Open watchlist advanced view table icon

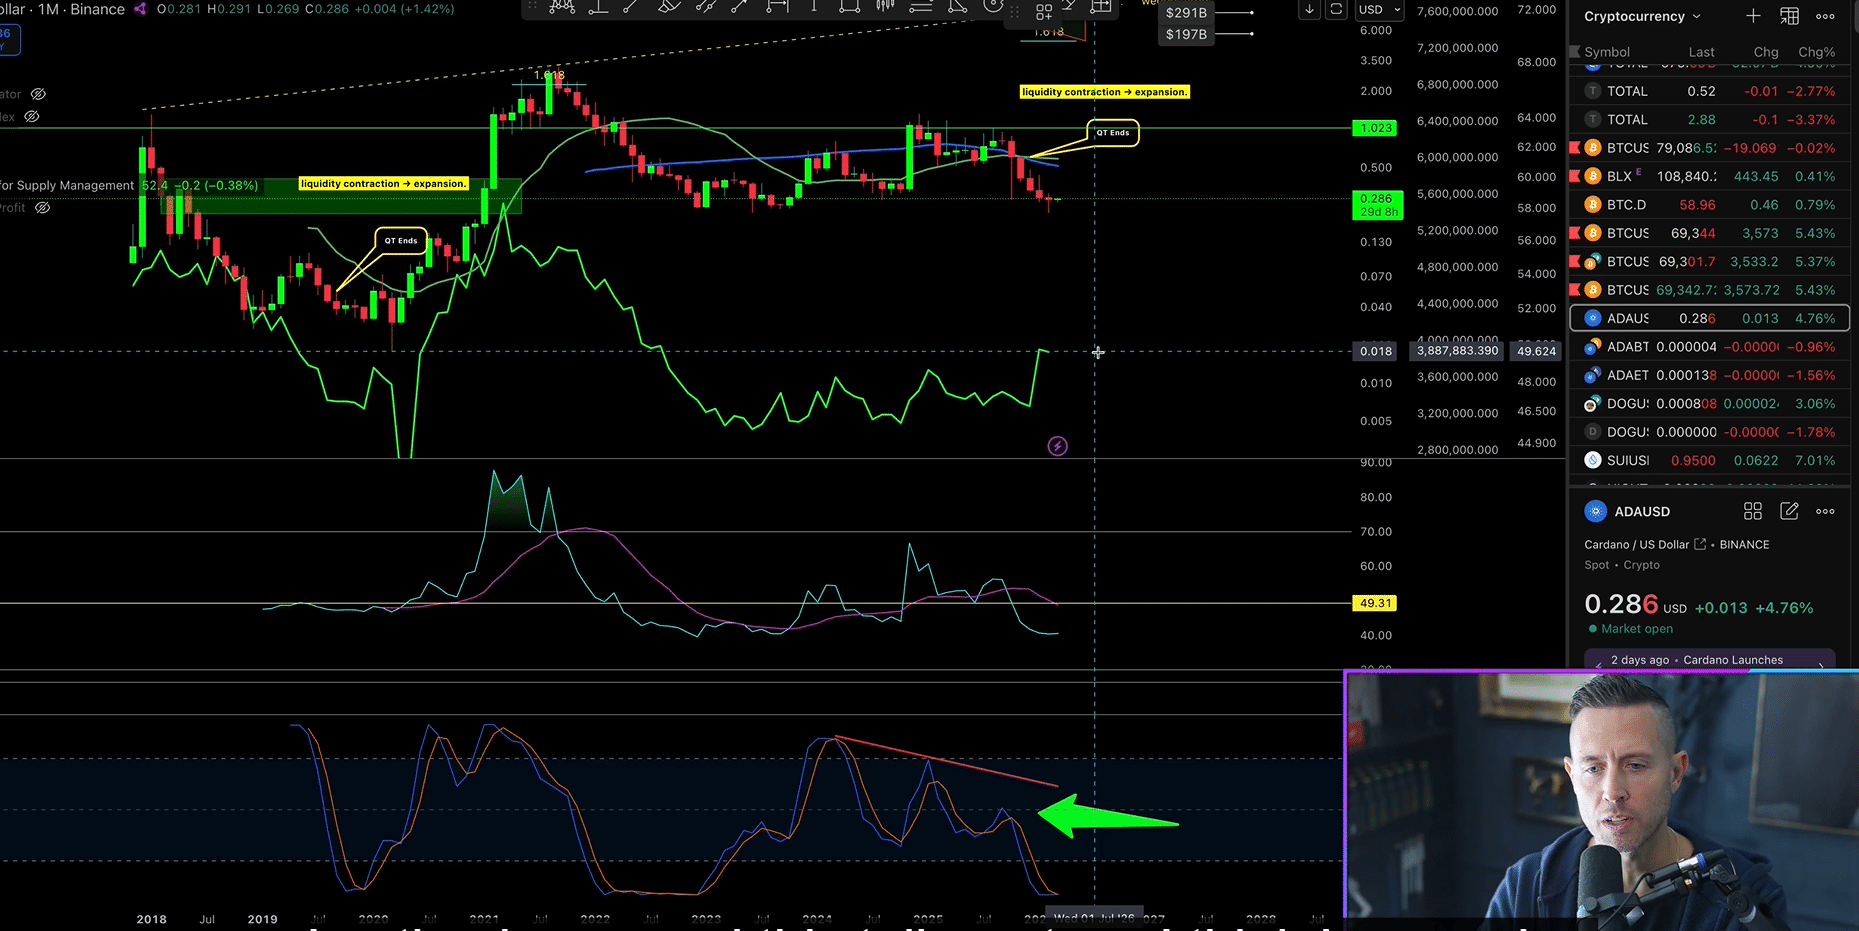[1789, 16]
